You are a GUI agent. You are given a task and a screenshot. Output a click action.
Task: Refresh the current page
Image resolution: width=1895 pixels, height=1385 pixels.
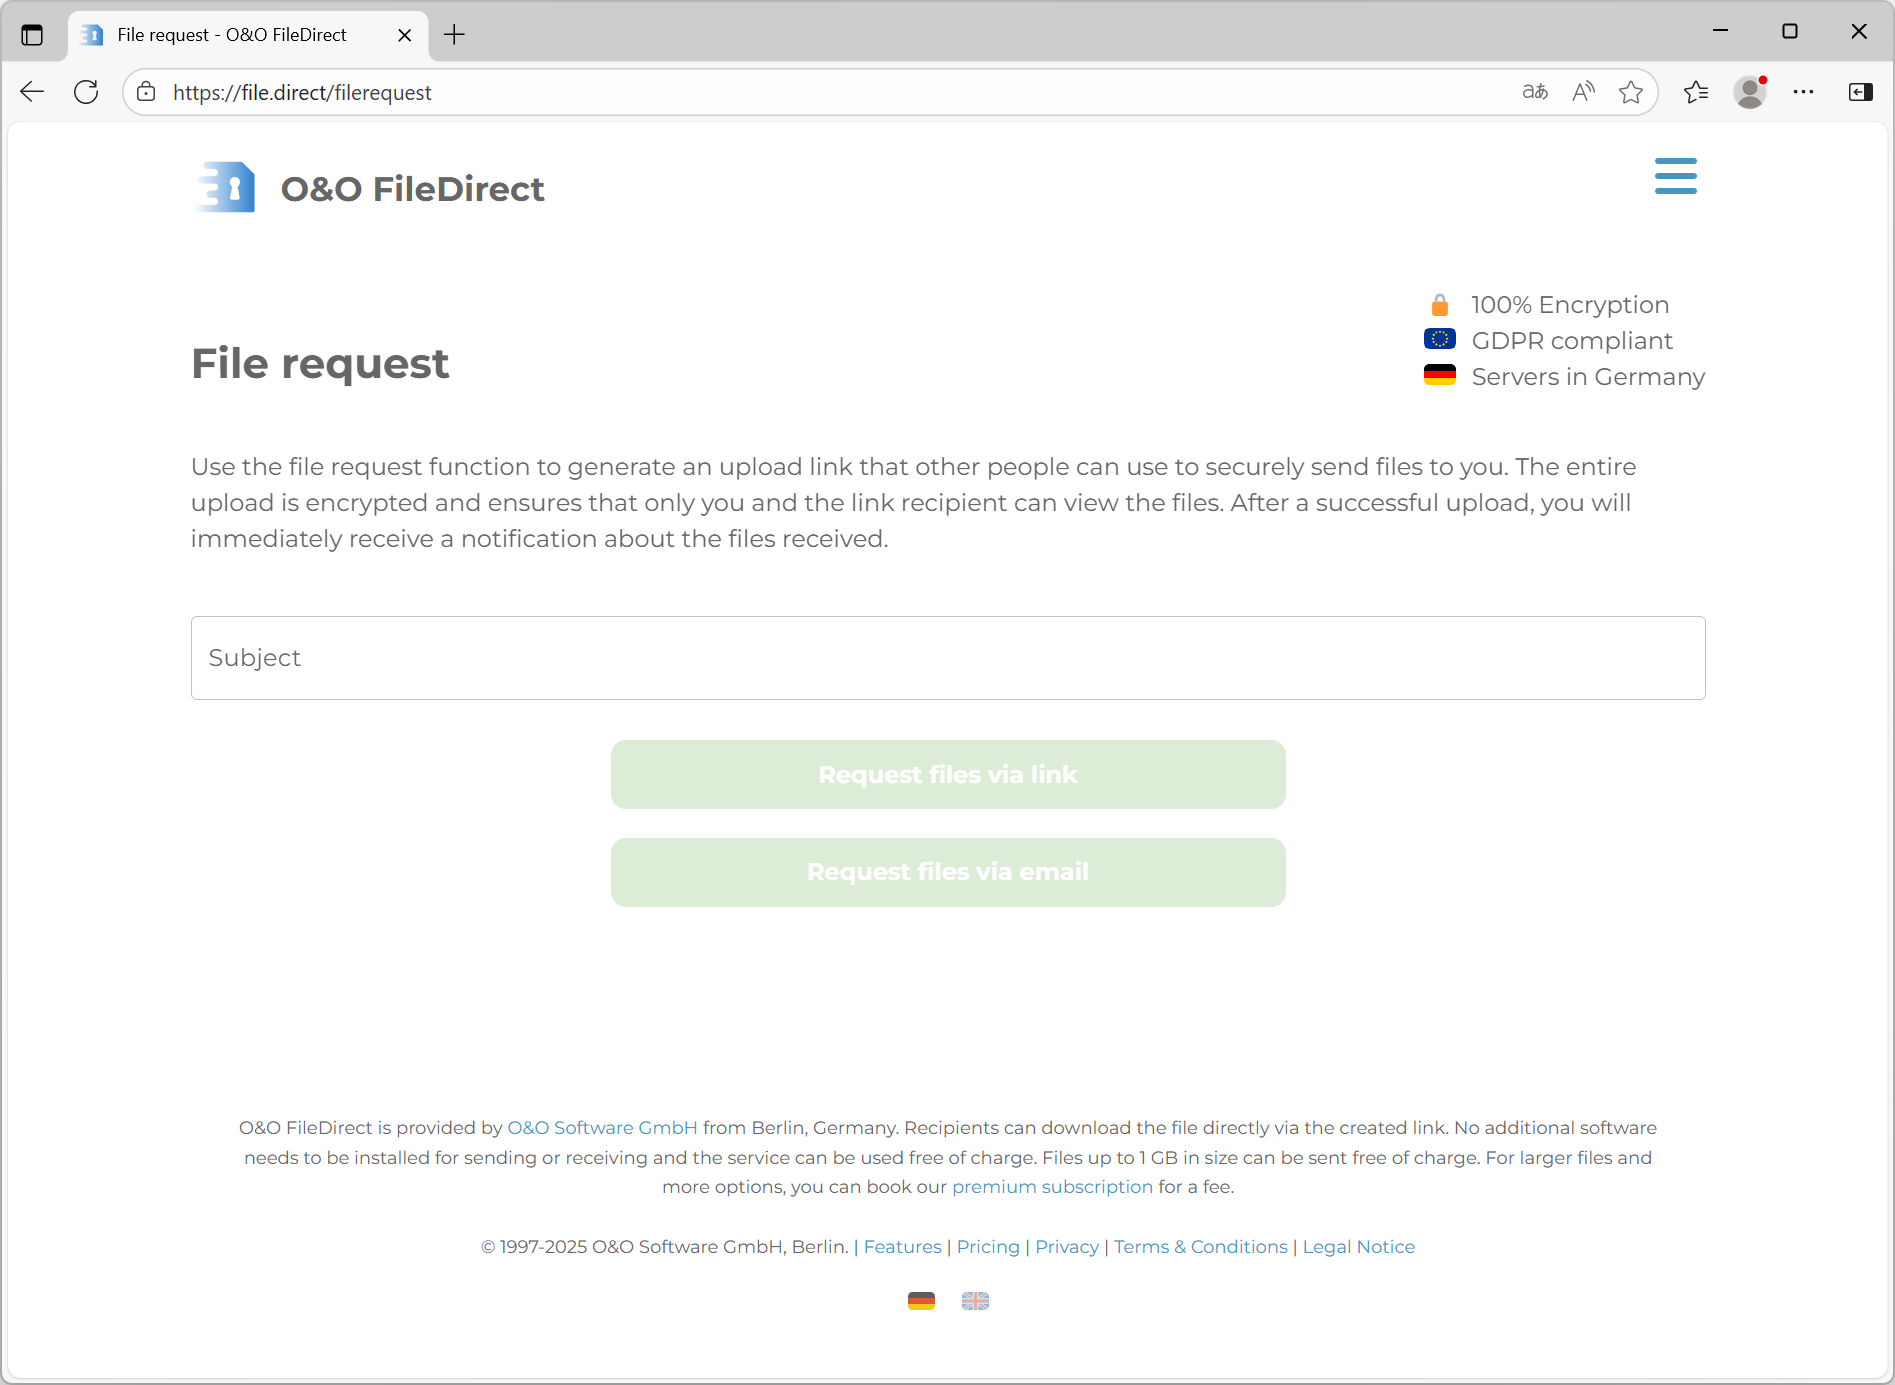87,92
